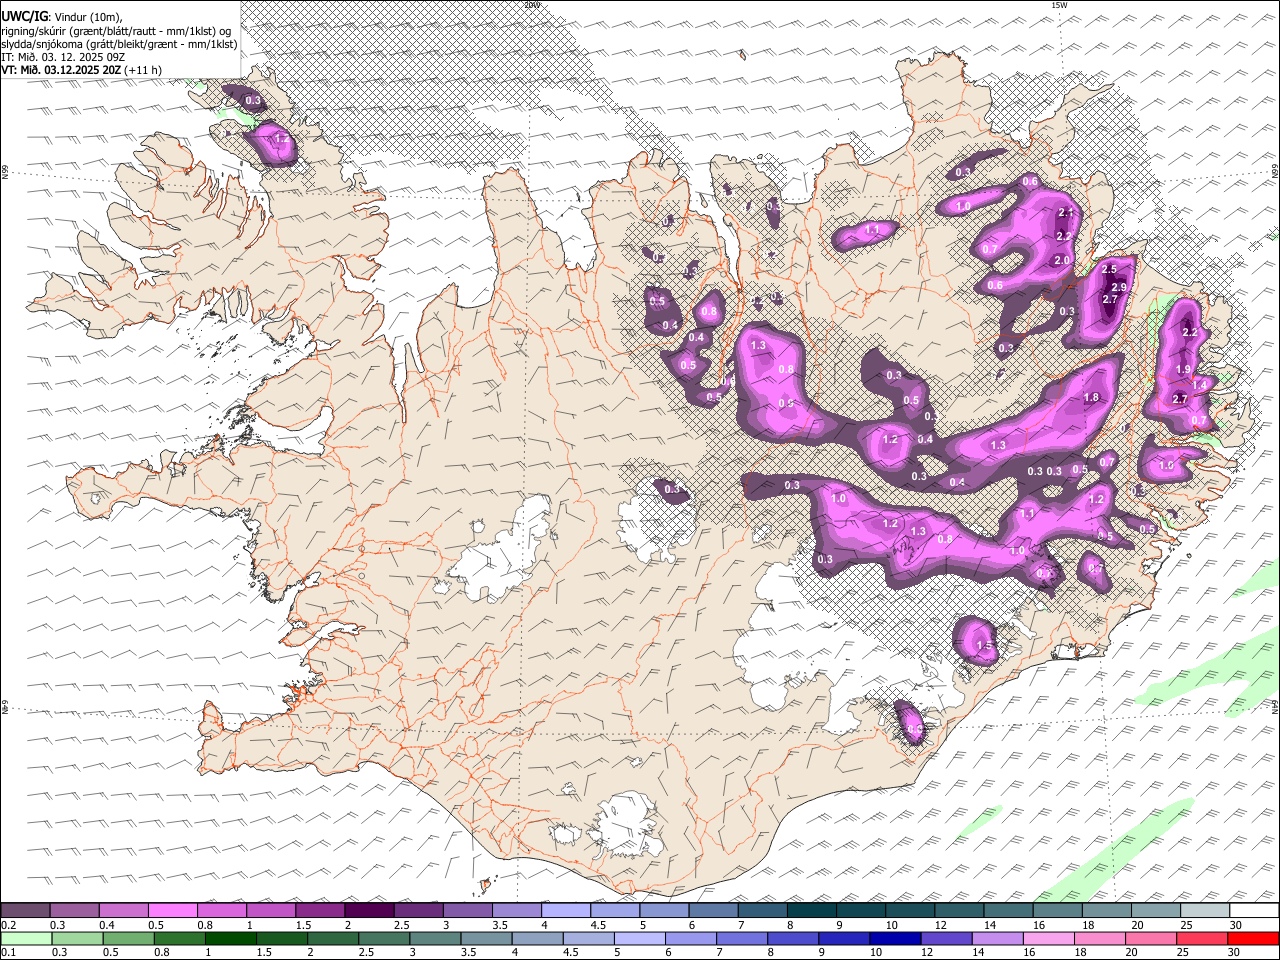Click the red-pink 25–30 rain legend swatch
Image resolution: width=1280 pixels, height=960 pixels.
tap(1201, 938)
